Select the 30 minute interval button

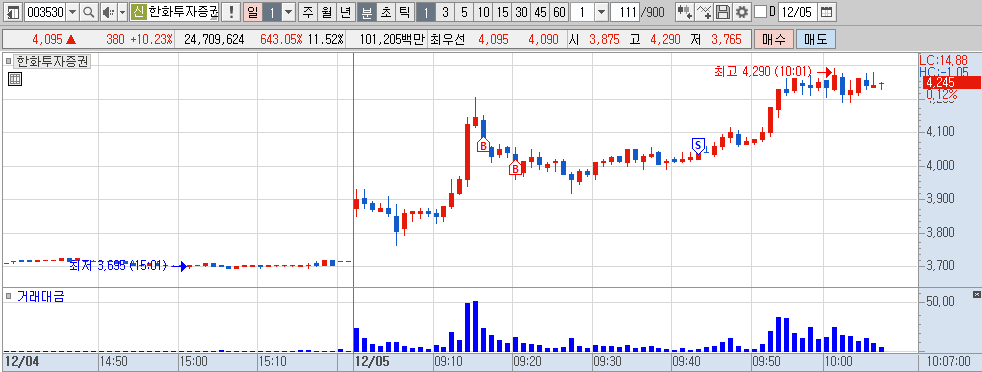[521, 12]
